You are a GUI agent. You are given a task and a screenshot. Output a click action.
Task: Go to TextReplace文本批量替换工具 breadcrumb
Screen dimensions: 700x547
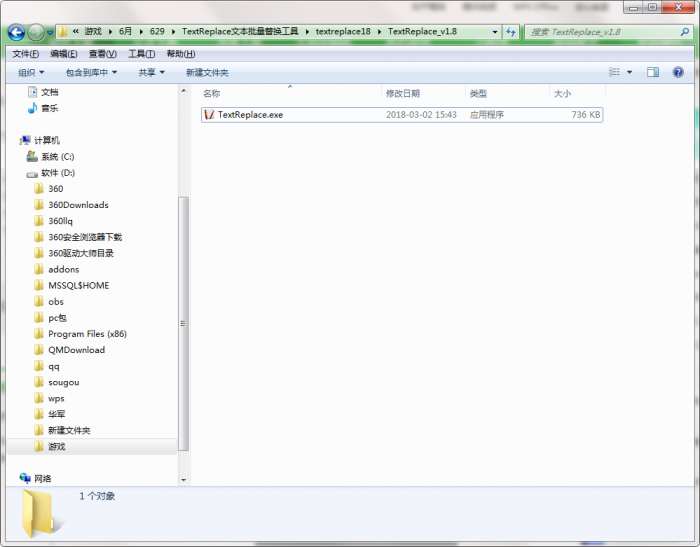point(240,31)
